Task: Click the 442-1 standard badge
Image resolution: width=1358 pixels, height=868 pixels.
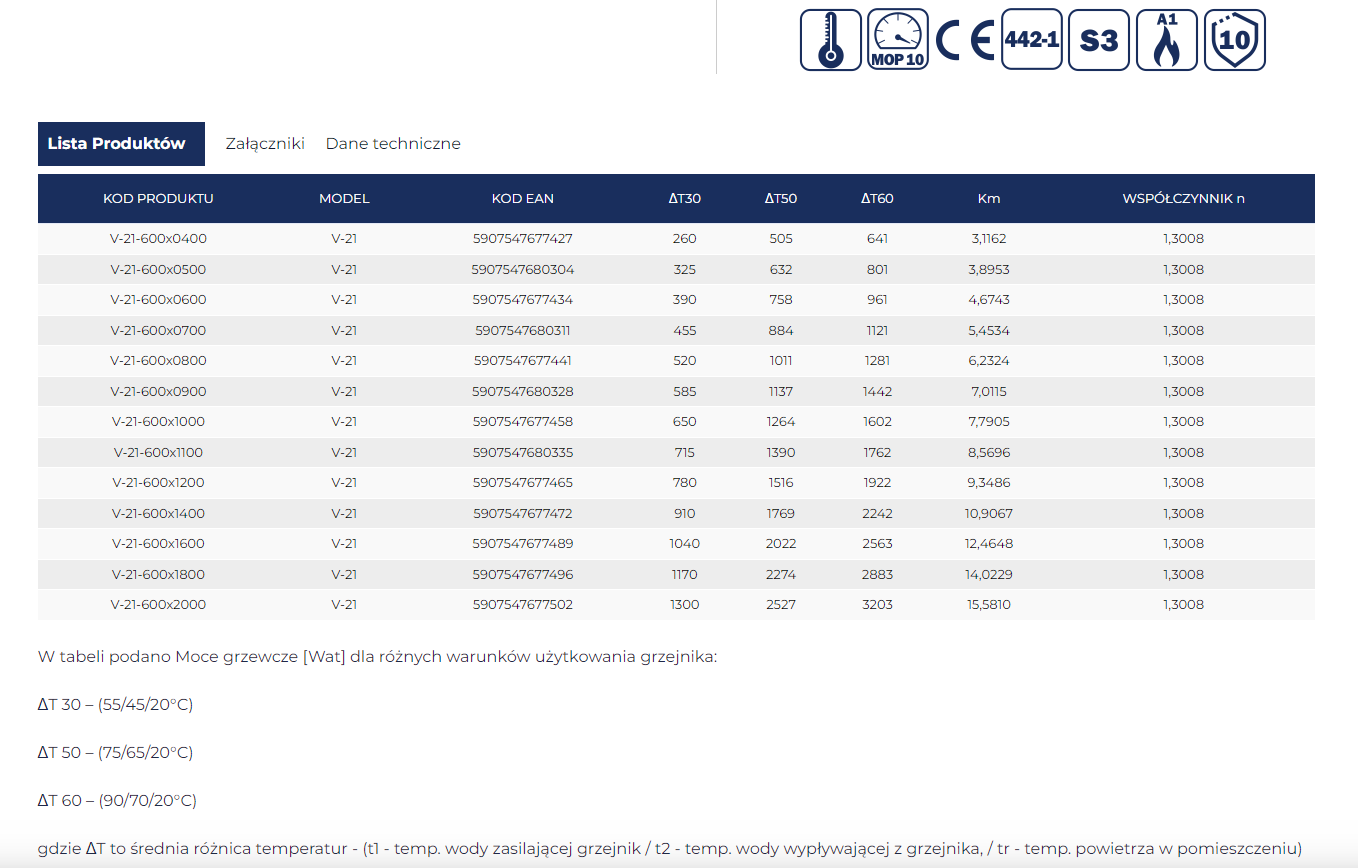Action: 1031,40
